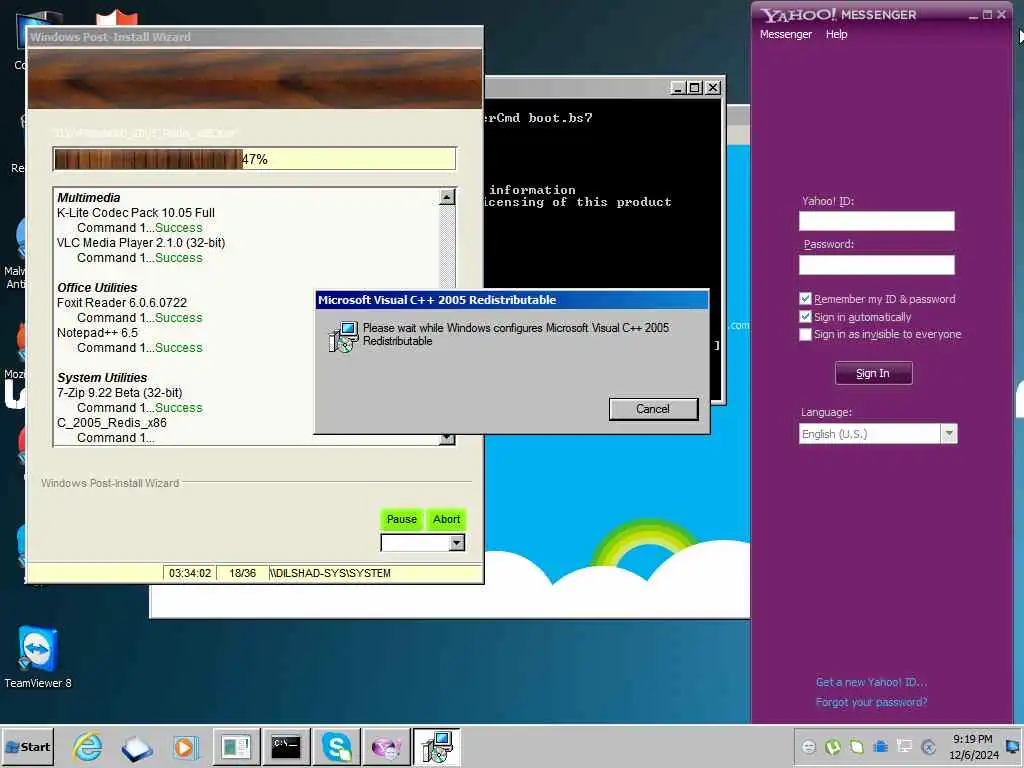Click the Yahoo! ID input field
Image resolution: width=1024 pixels, height=768 pixels.
[x=876, y=221]
